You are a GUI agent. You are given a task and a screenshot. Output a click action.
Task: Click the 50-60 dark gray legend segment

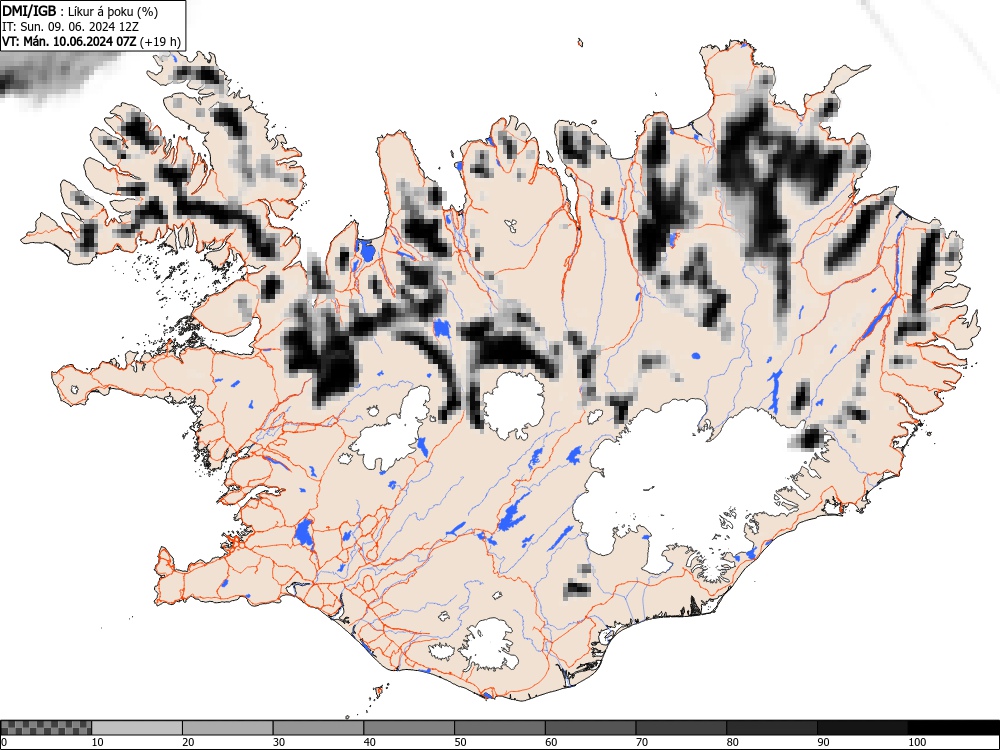pyautogui.click(x=500, y=728)
